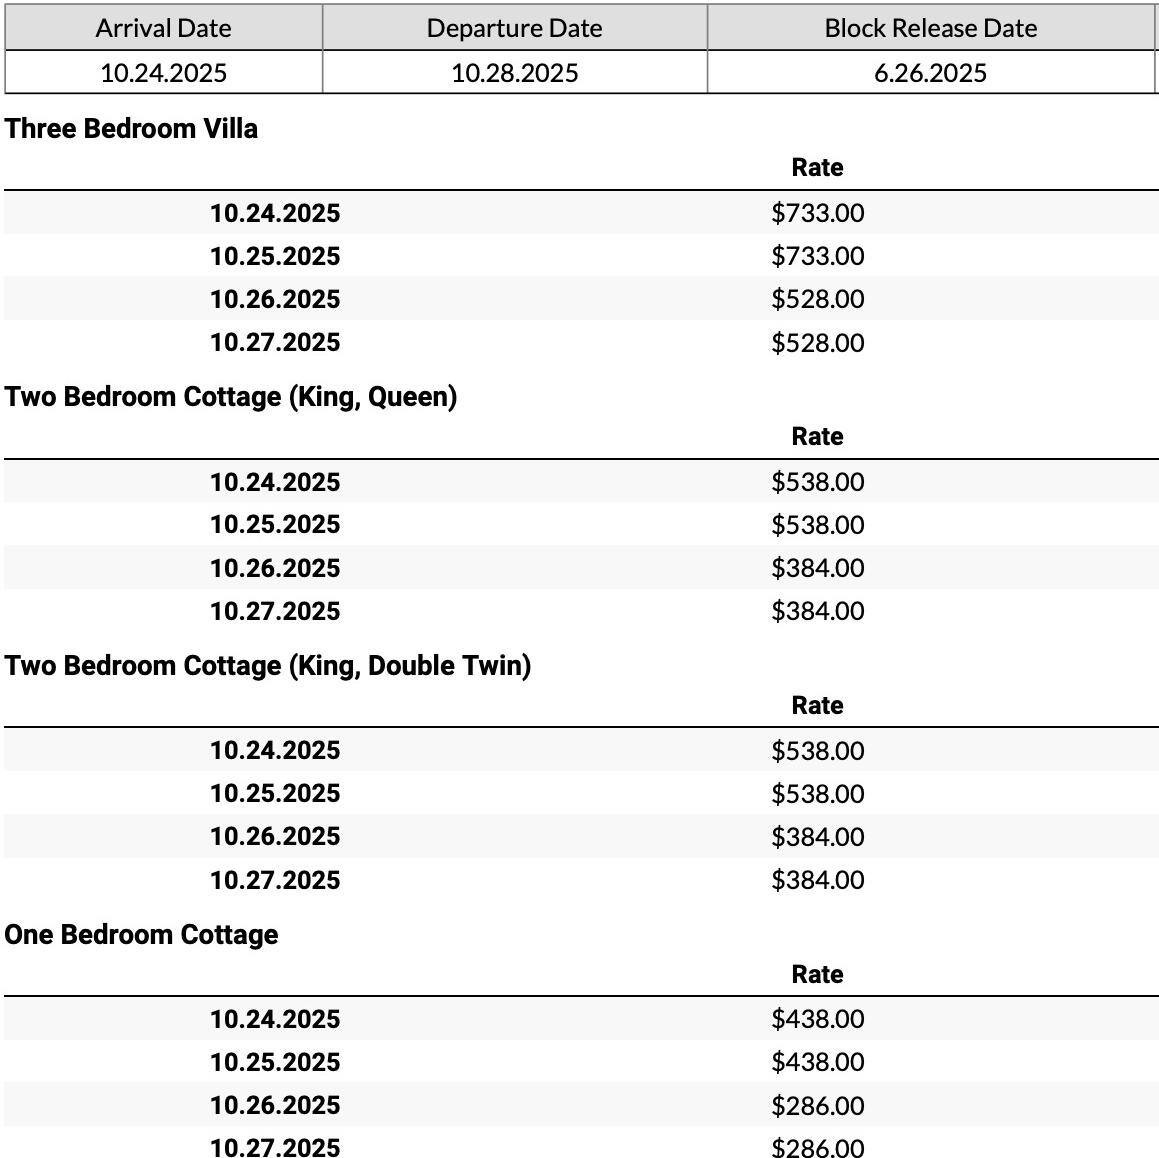The width and height of the screenshot is (1159, 1158).
Task: Click the One Bedroom Cottage heading
Action: (x=141, y=935)
